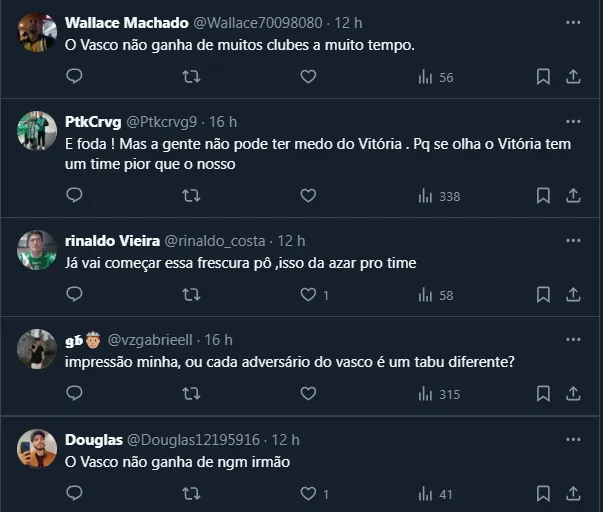Open three-dot menu on PtkCrvg's tweet
Image resolution: width=603 pixels, height=512 pixels.
pos(573,122)
